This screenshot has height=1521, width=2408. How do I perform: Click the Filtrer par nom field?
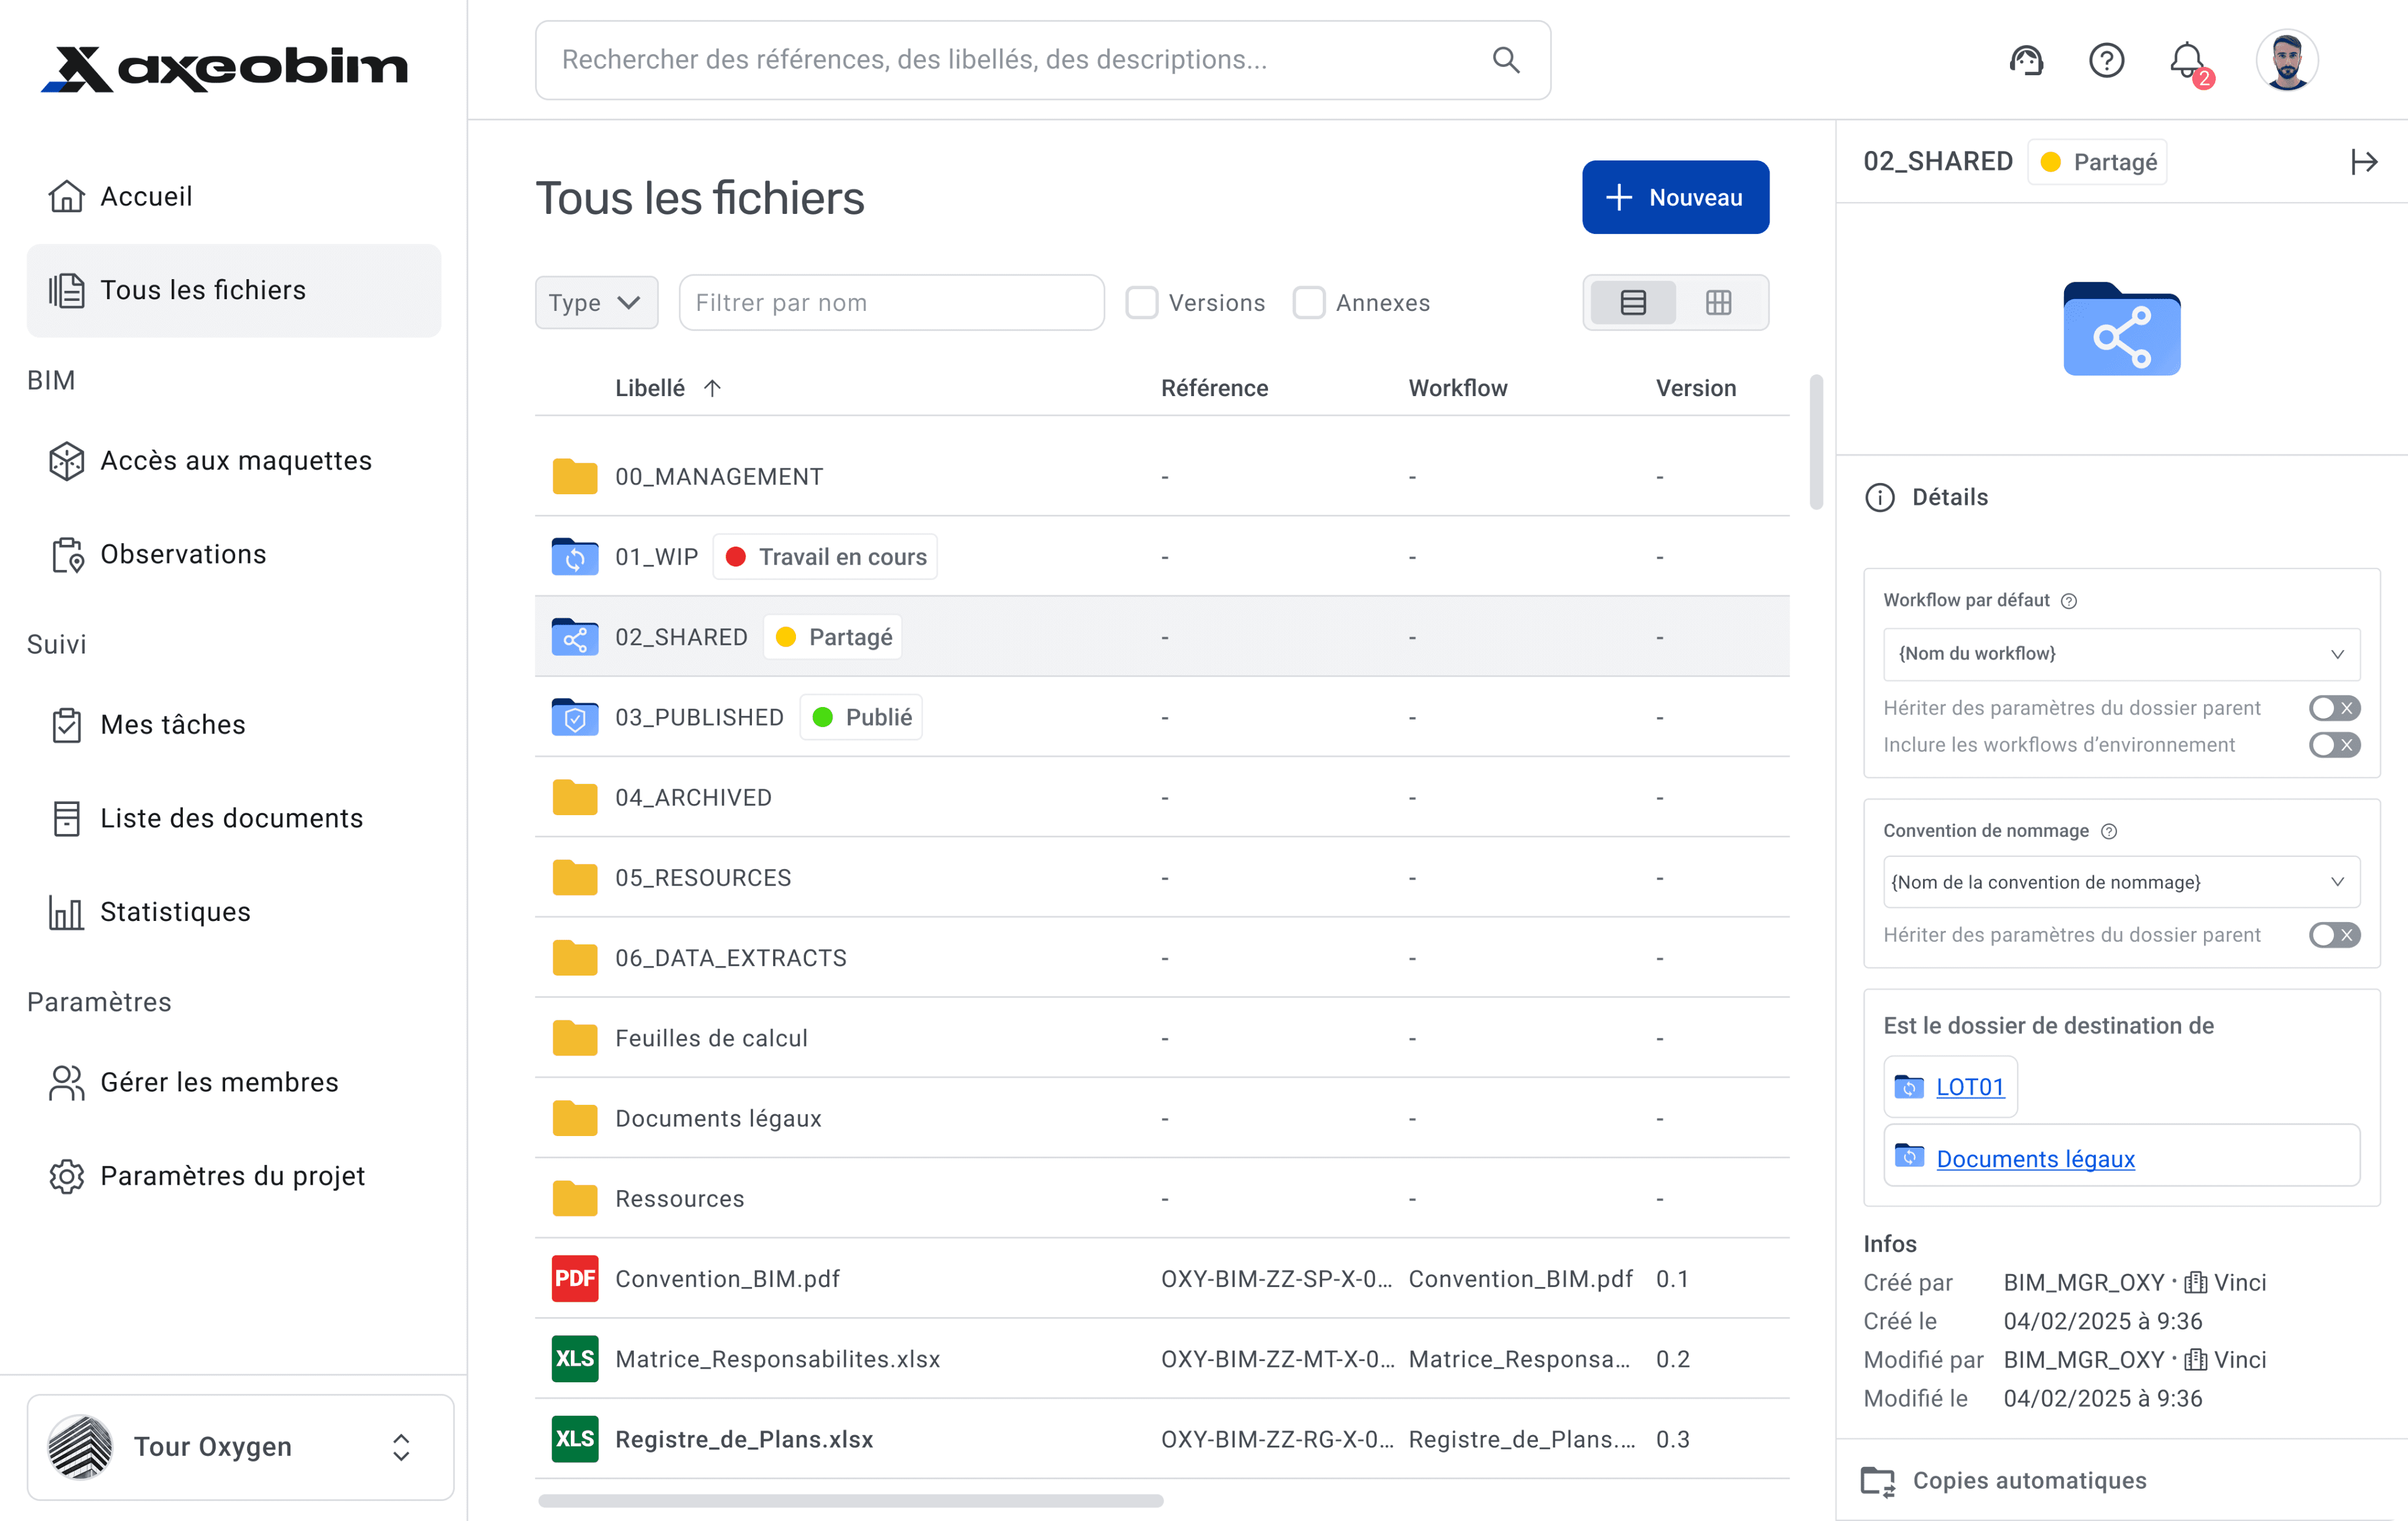(x=890, y=303)
